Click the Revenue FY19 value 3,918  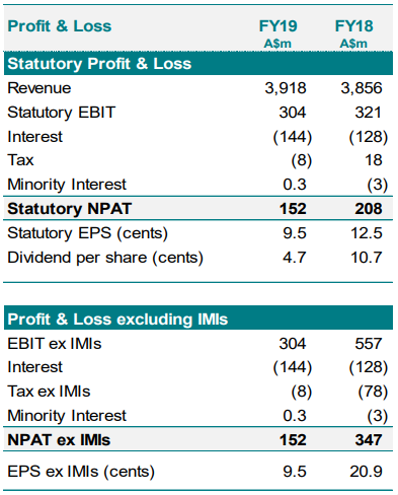pos(286,88)
